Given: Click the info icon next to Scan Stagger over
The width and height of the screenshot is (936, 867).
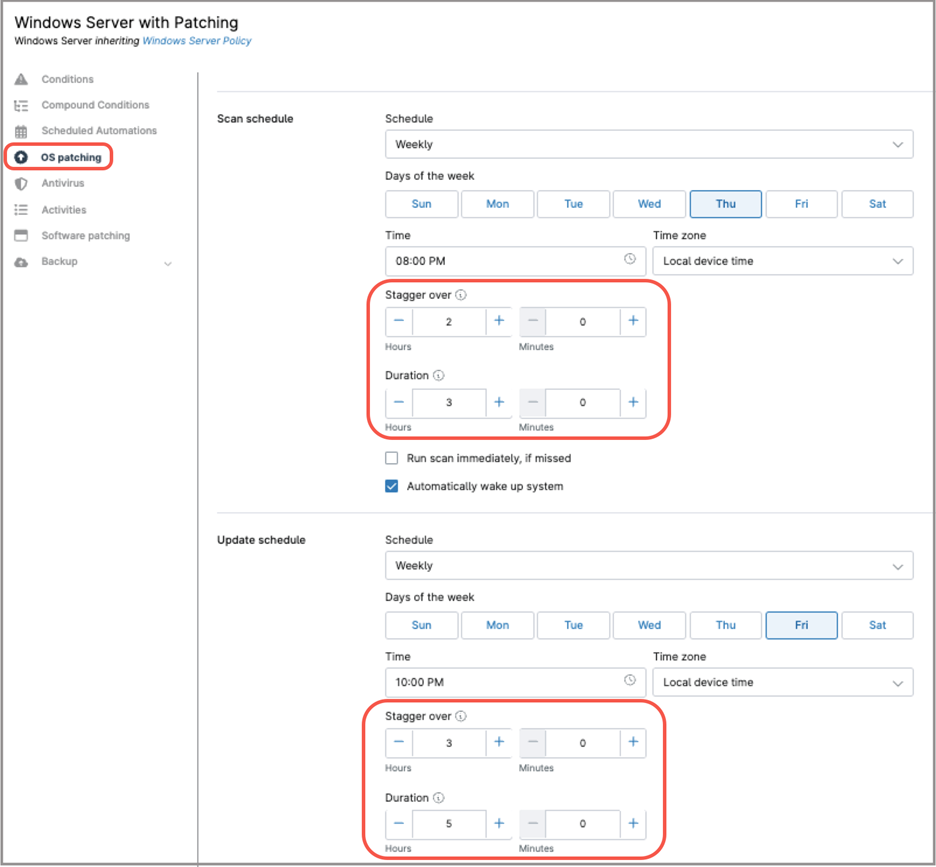Looking at the screenshot, I should [461, 295].
